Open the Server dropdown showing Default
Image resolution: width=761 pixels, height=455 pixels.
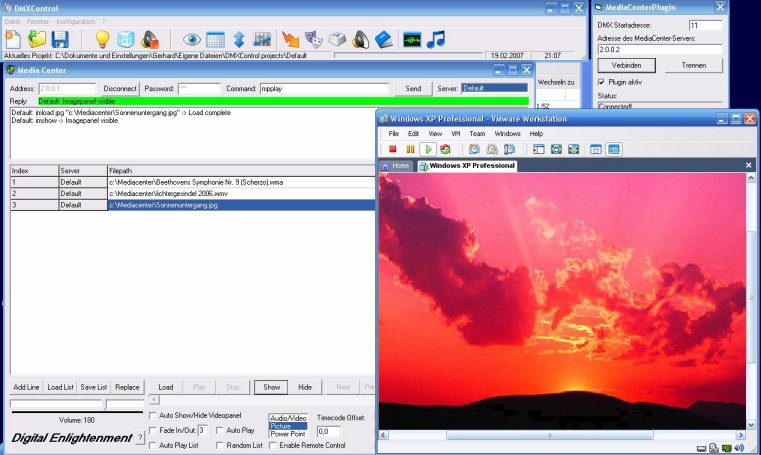(494, 89)
